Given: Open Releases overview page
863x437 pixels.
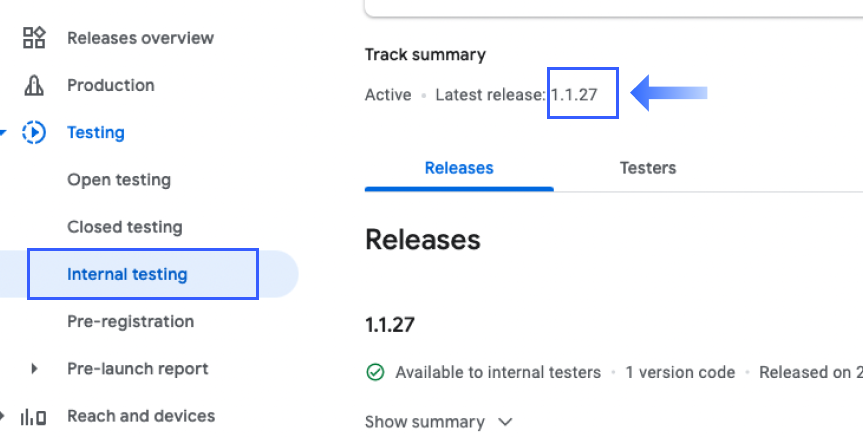Looking at the screenshot, I should tap(140, 38).
